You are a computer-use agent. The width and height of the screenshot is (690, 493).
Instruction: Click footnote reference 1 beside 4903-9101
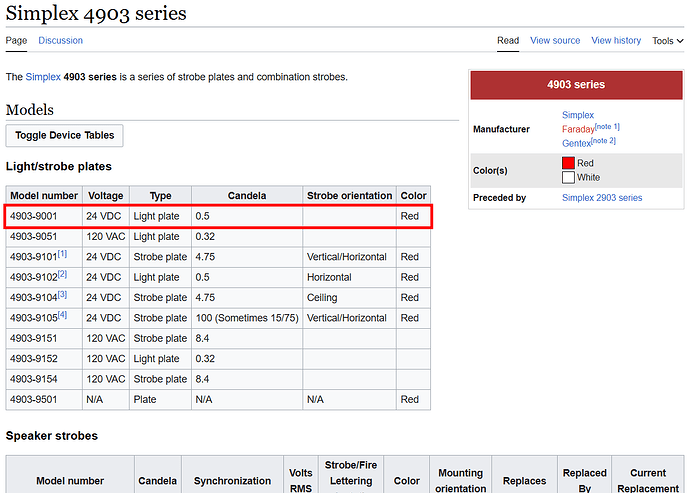coord(62,254)
